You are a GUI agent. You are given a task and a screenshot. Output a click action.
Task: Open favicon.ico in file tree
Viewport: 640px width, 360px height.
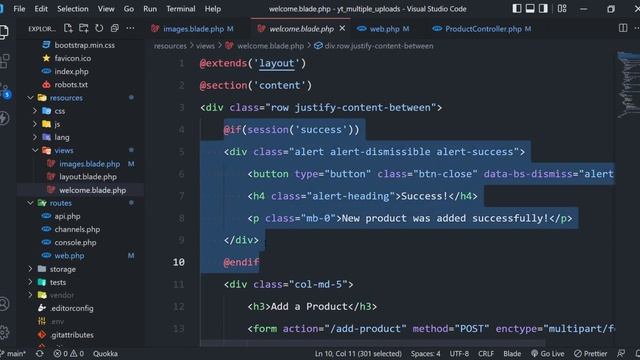tap(73, 58)
